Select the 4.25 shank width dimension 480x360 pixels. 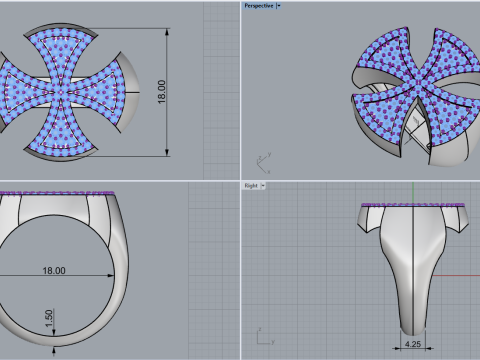coord(413,344)
